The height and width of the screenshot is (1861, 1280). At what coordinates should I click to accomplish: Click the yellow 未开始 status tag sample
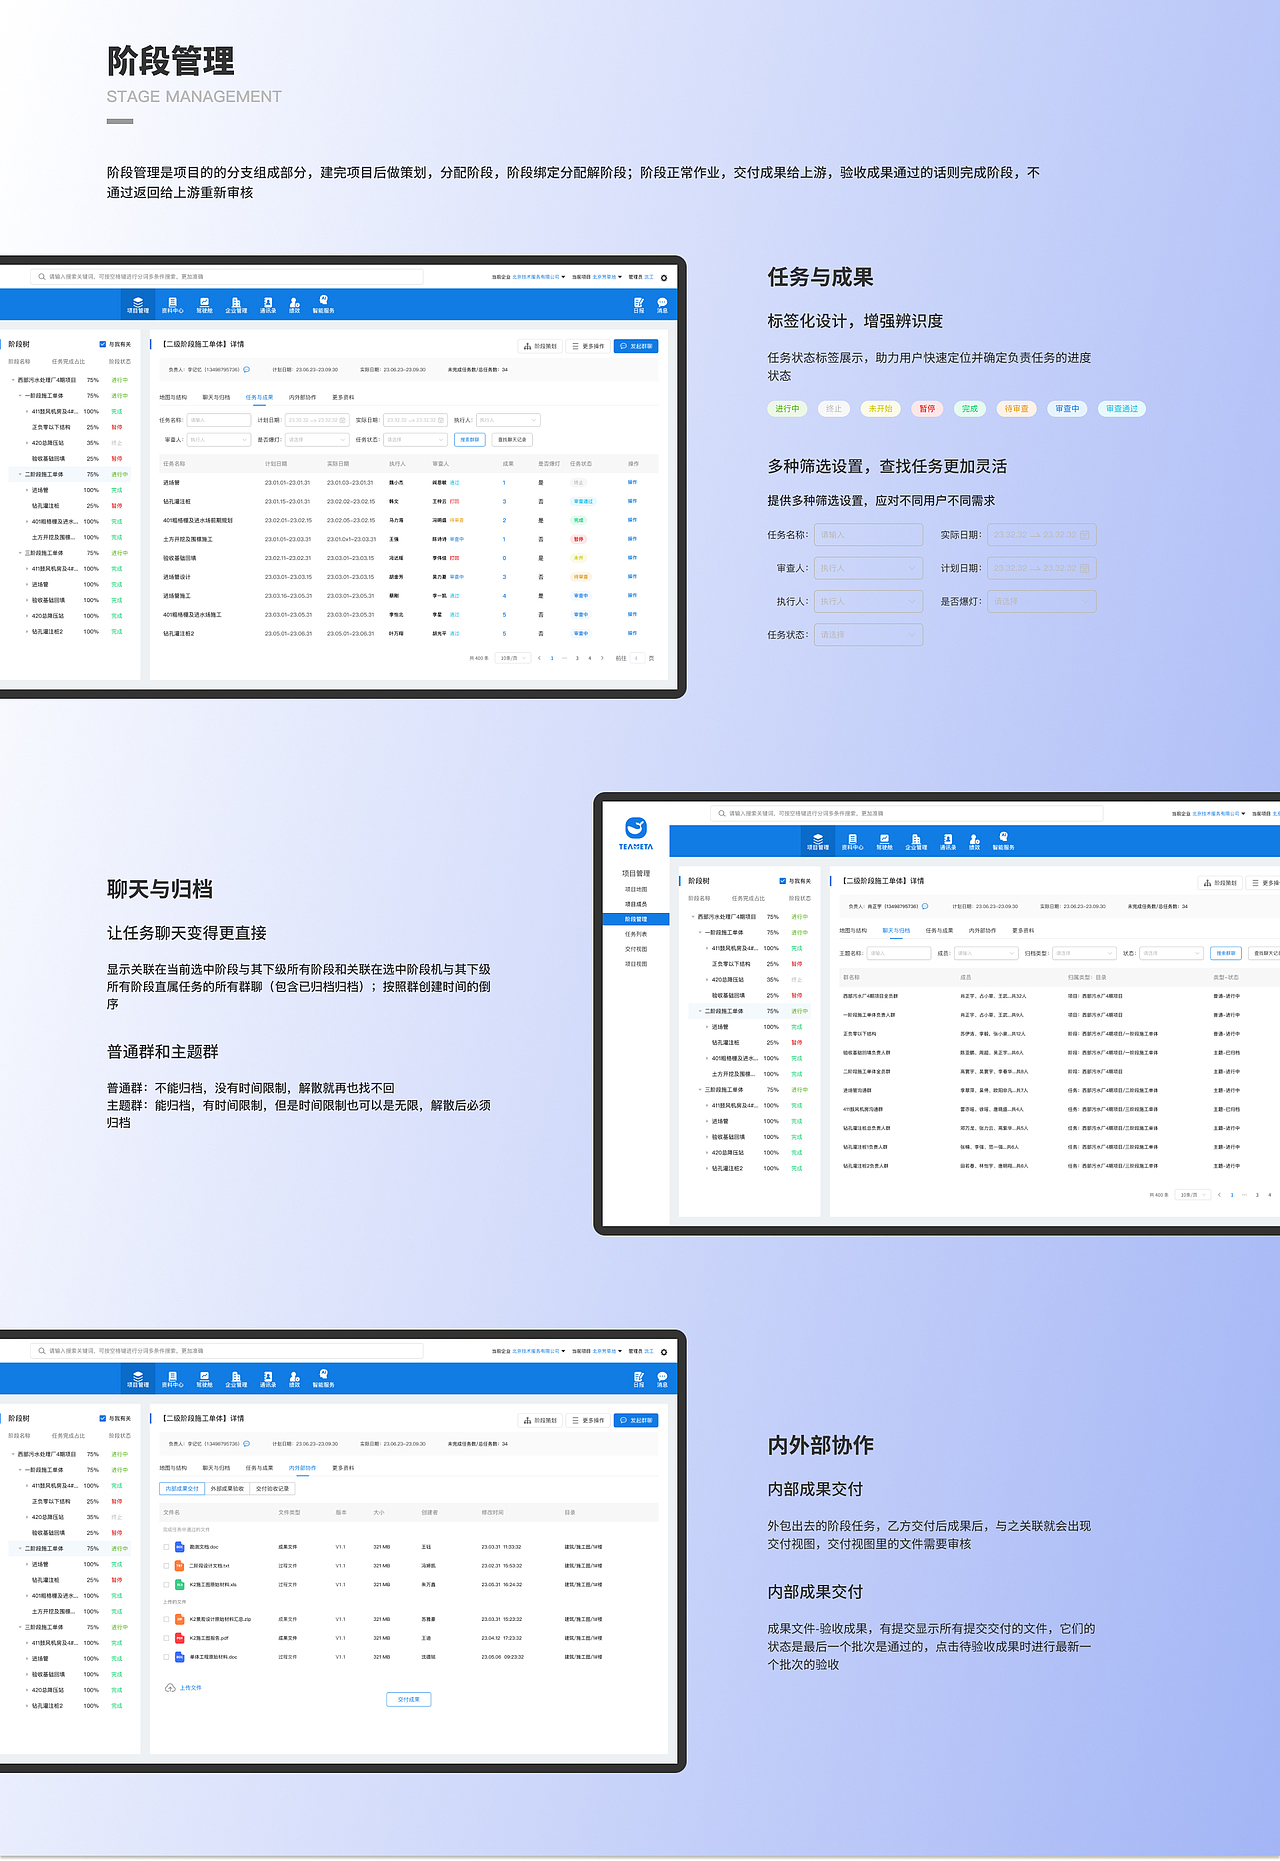pos(880,408)
